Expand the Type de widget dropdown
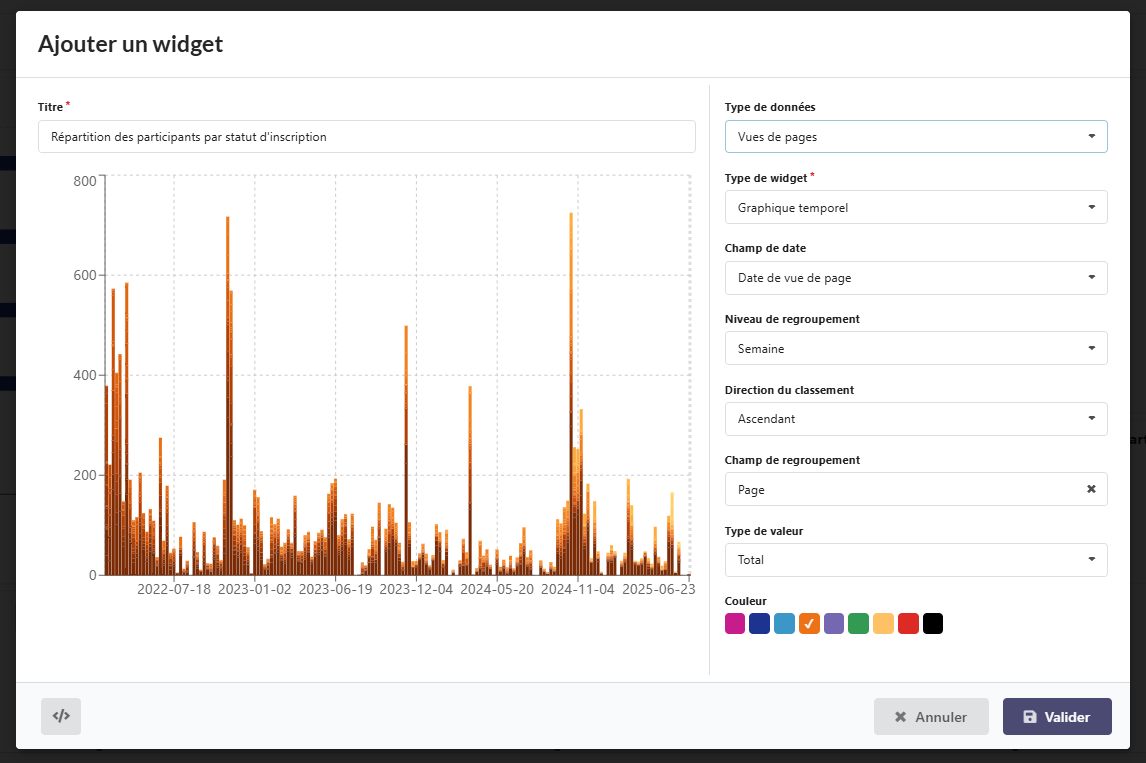 pos(915,208)
